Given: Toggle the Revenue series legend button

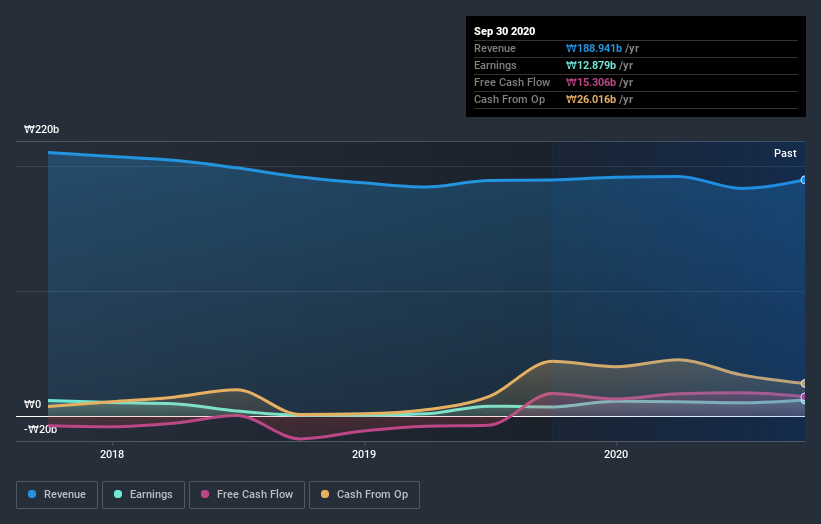Looking at the screenshot, I should click(x=57, y=495).
